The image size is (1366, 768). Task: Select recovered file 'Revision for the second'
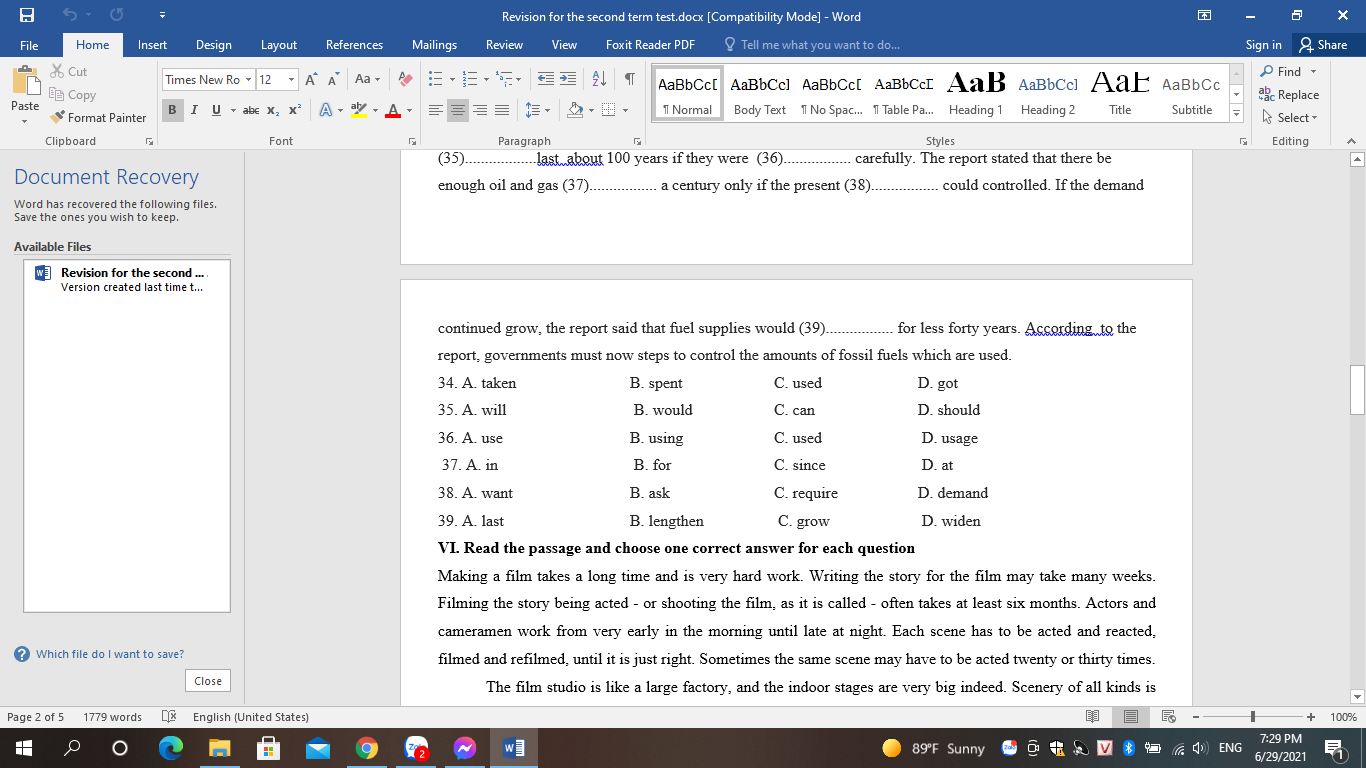point(127,279)
